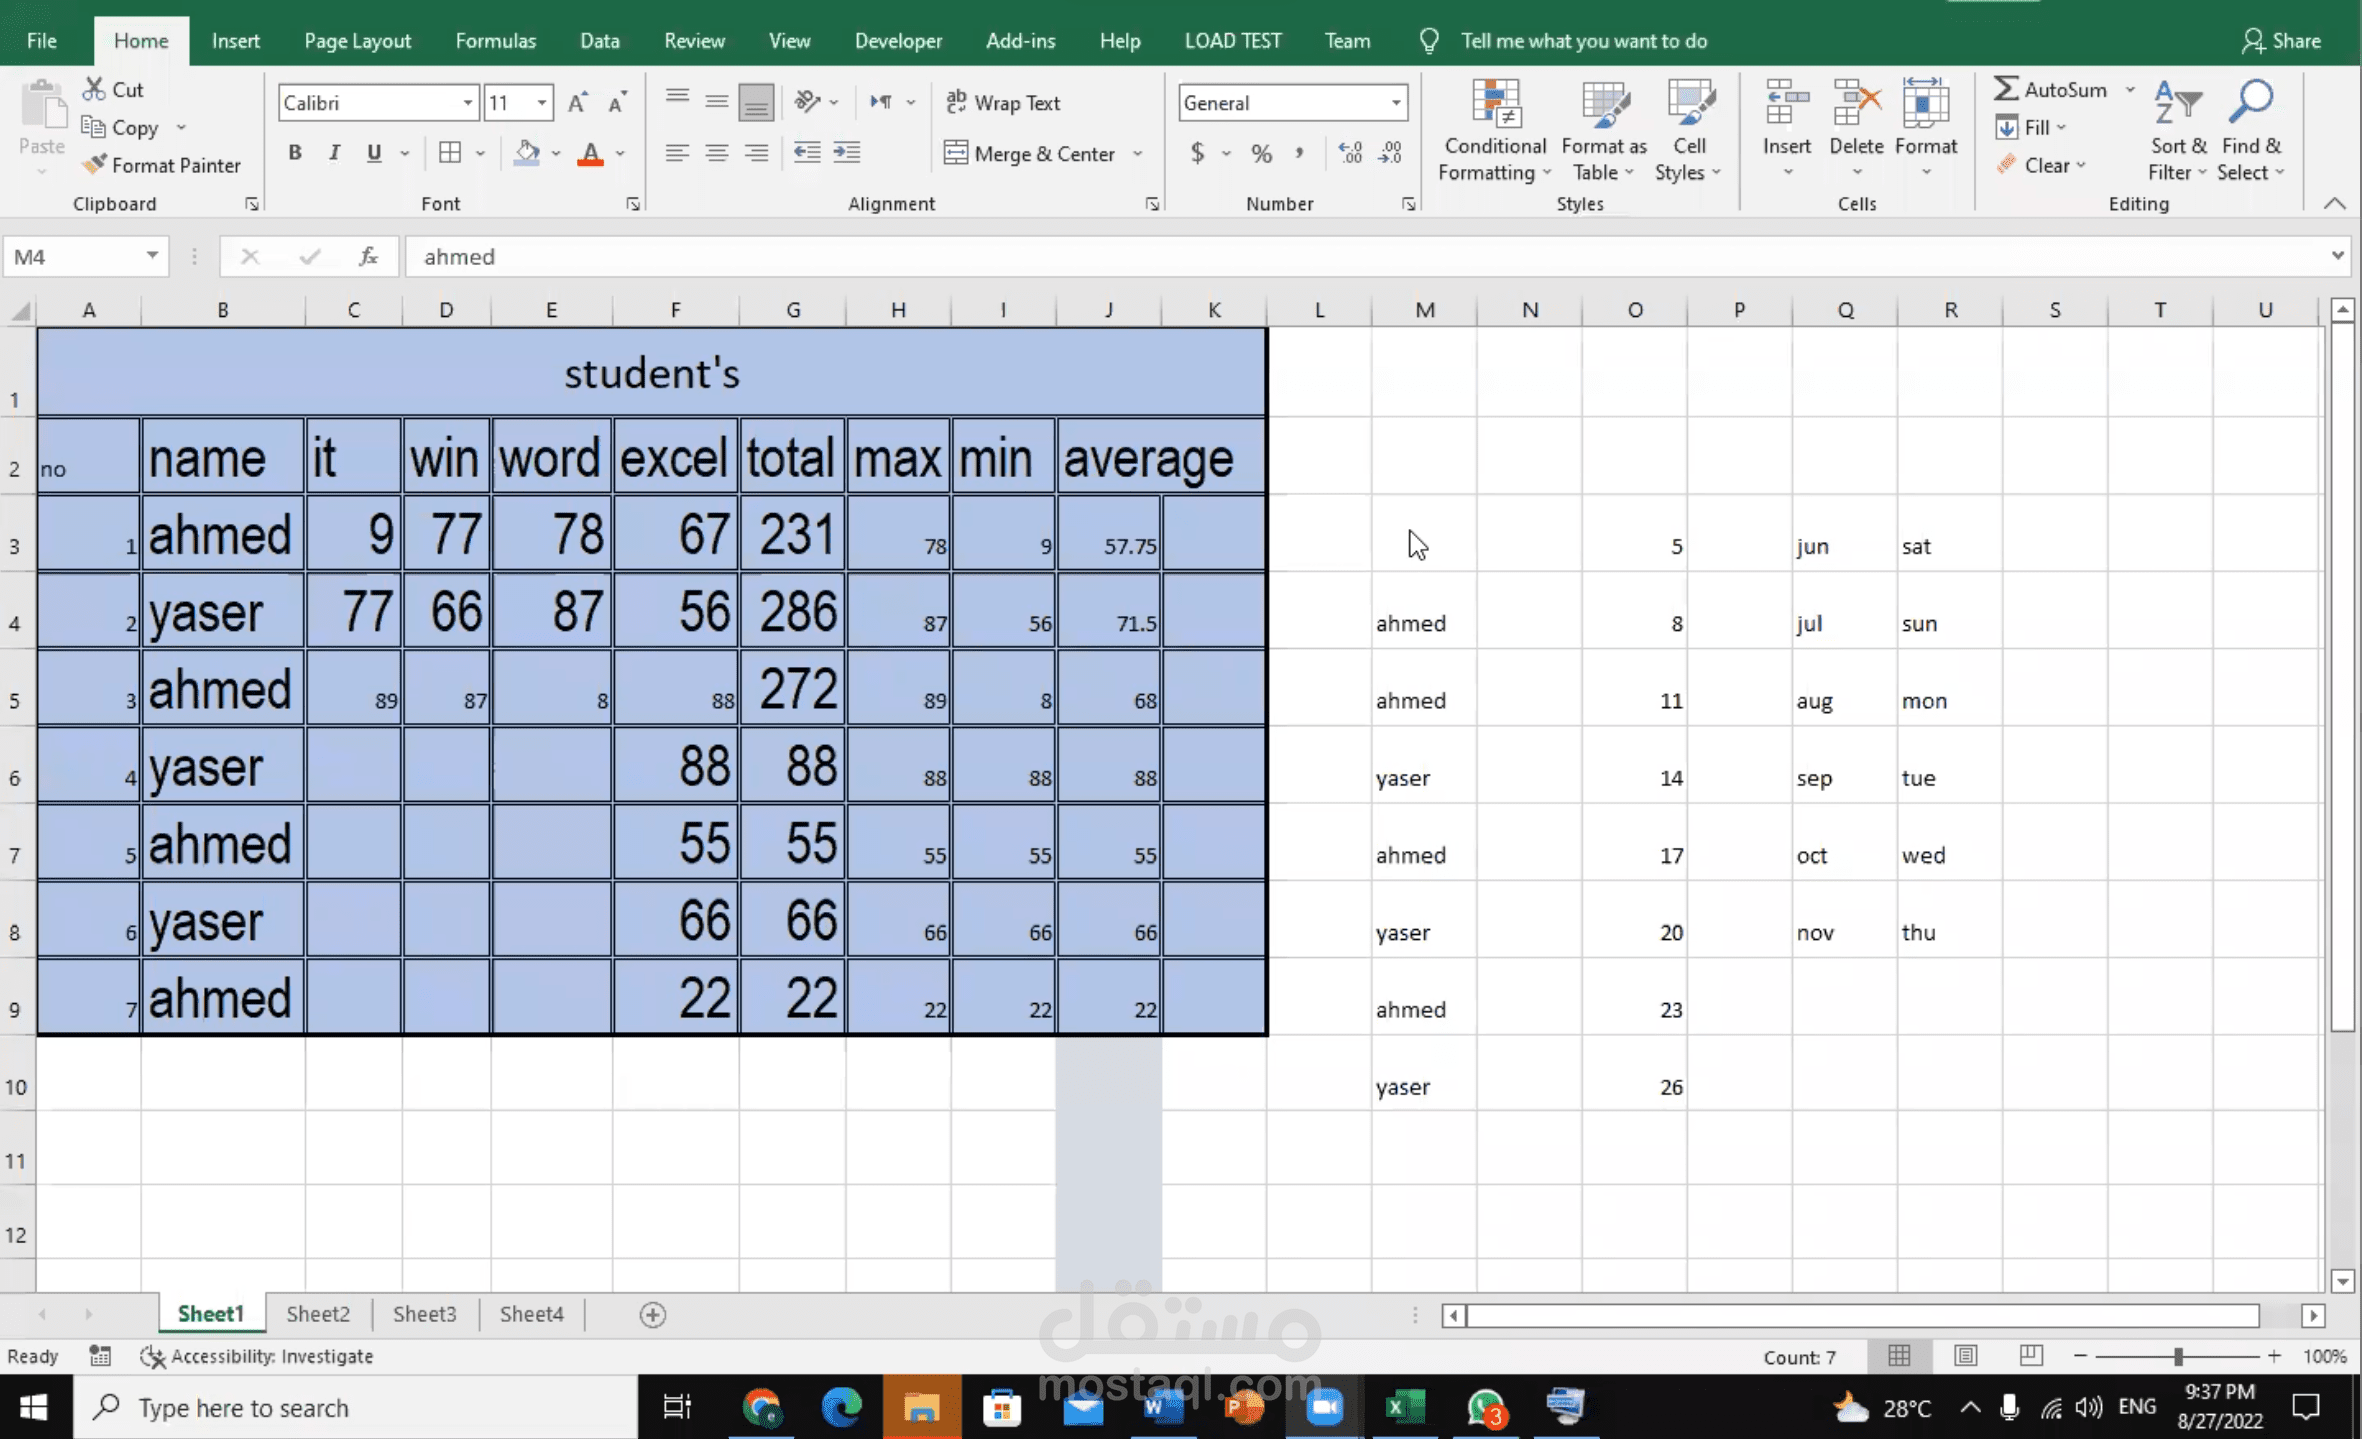Click the Increase Decimal icon
2362x1439 pixels.
coord(1350,153)
